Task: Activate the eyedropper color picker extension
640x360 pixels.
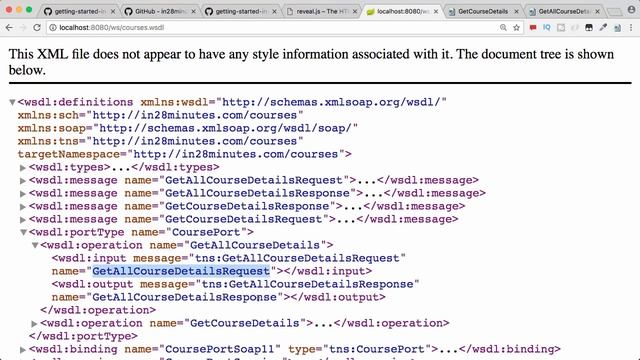Action: (x=603, y=27)
